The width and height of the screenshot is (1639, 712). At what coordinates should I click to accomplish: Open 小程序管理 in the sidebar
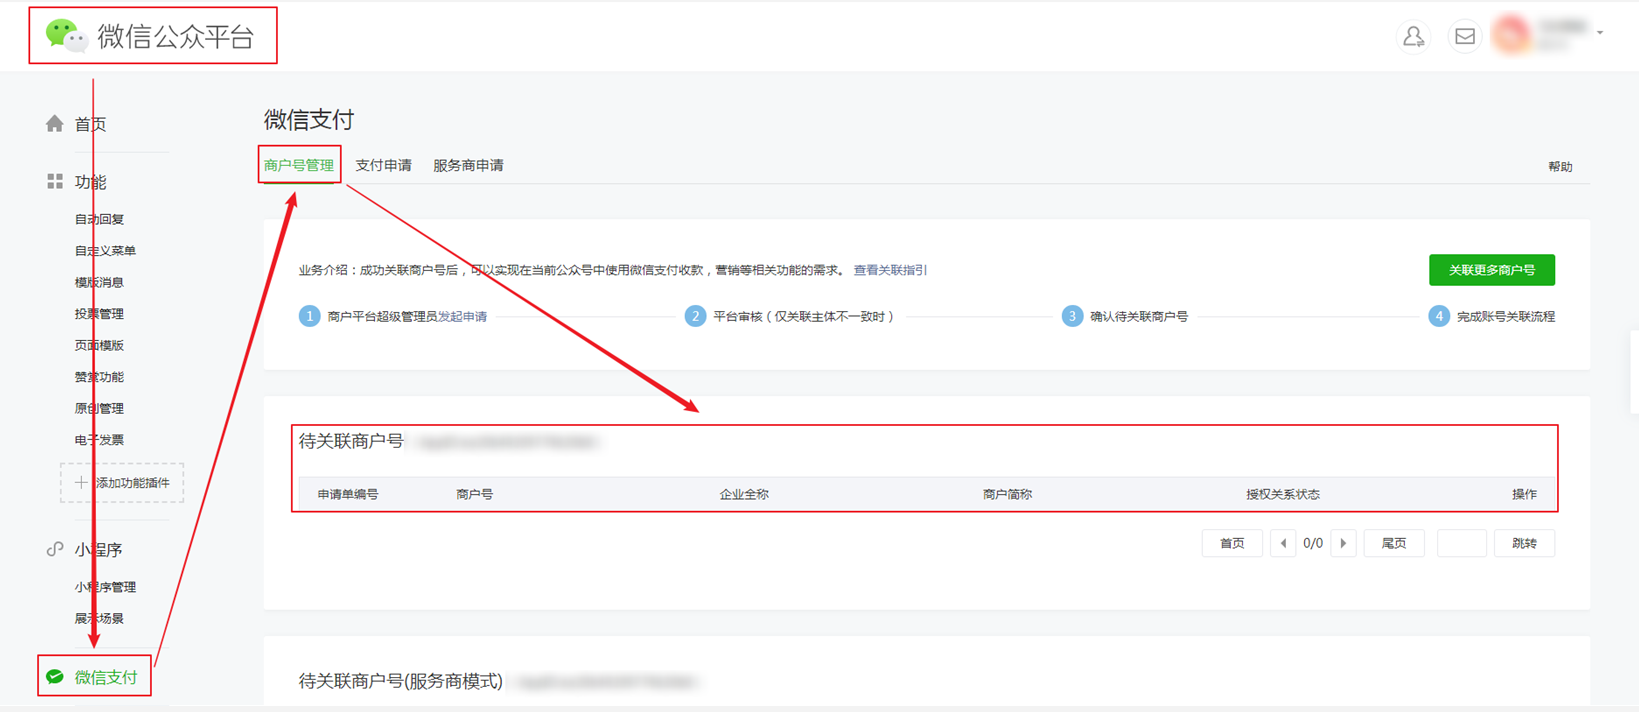click(105, 587)
